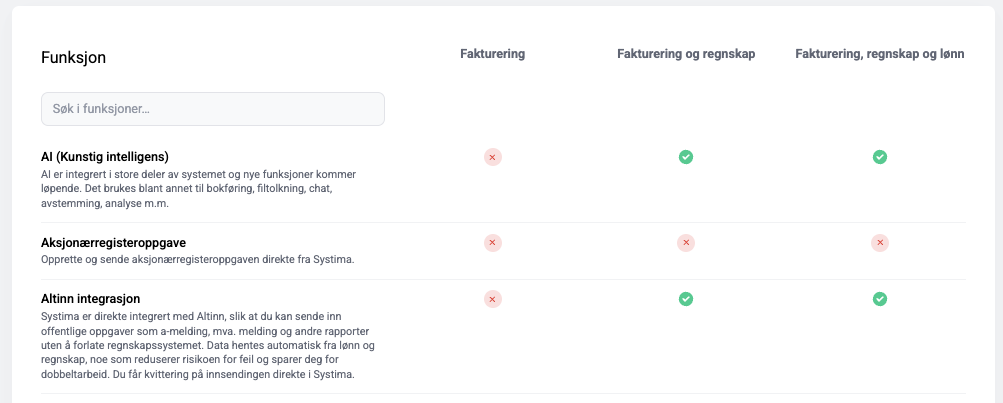Click green checkmark for Altinn integrasjon under Fakturering og regnskap
The width and height of the screenshot is (1003, 403).
pos(686,299)
